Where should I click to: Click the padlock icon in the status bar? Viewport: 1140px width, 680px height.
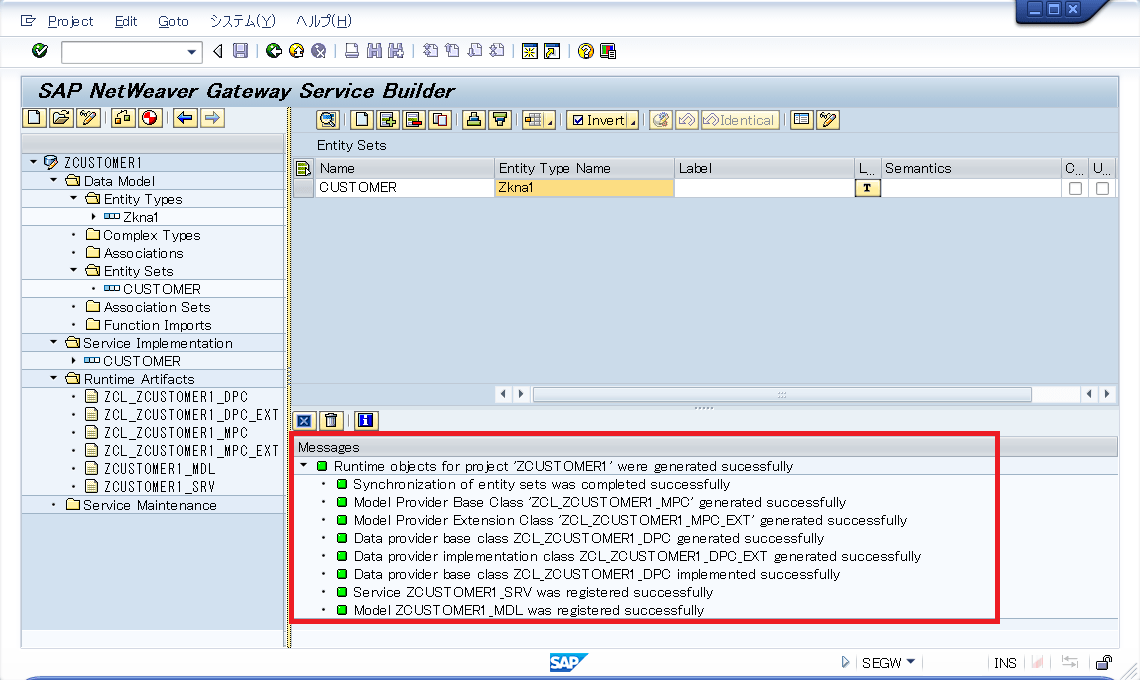(x=1104, y=663)
